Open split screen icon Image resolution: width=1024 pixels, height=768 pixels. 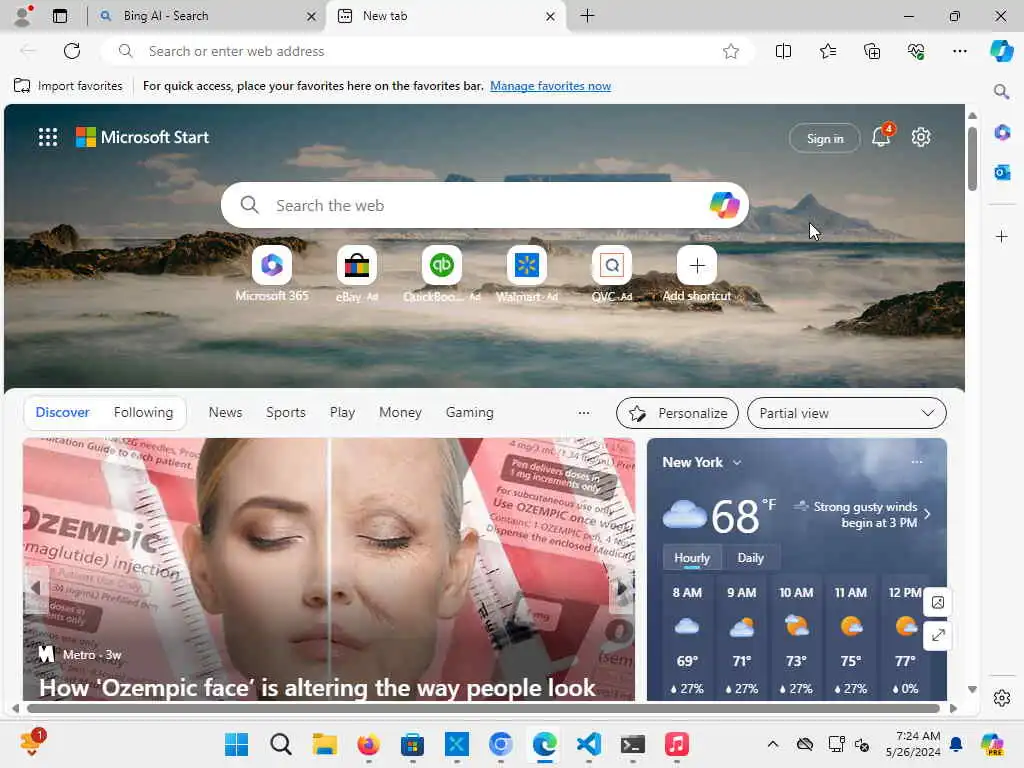783,51
